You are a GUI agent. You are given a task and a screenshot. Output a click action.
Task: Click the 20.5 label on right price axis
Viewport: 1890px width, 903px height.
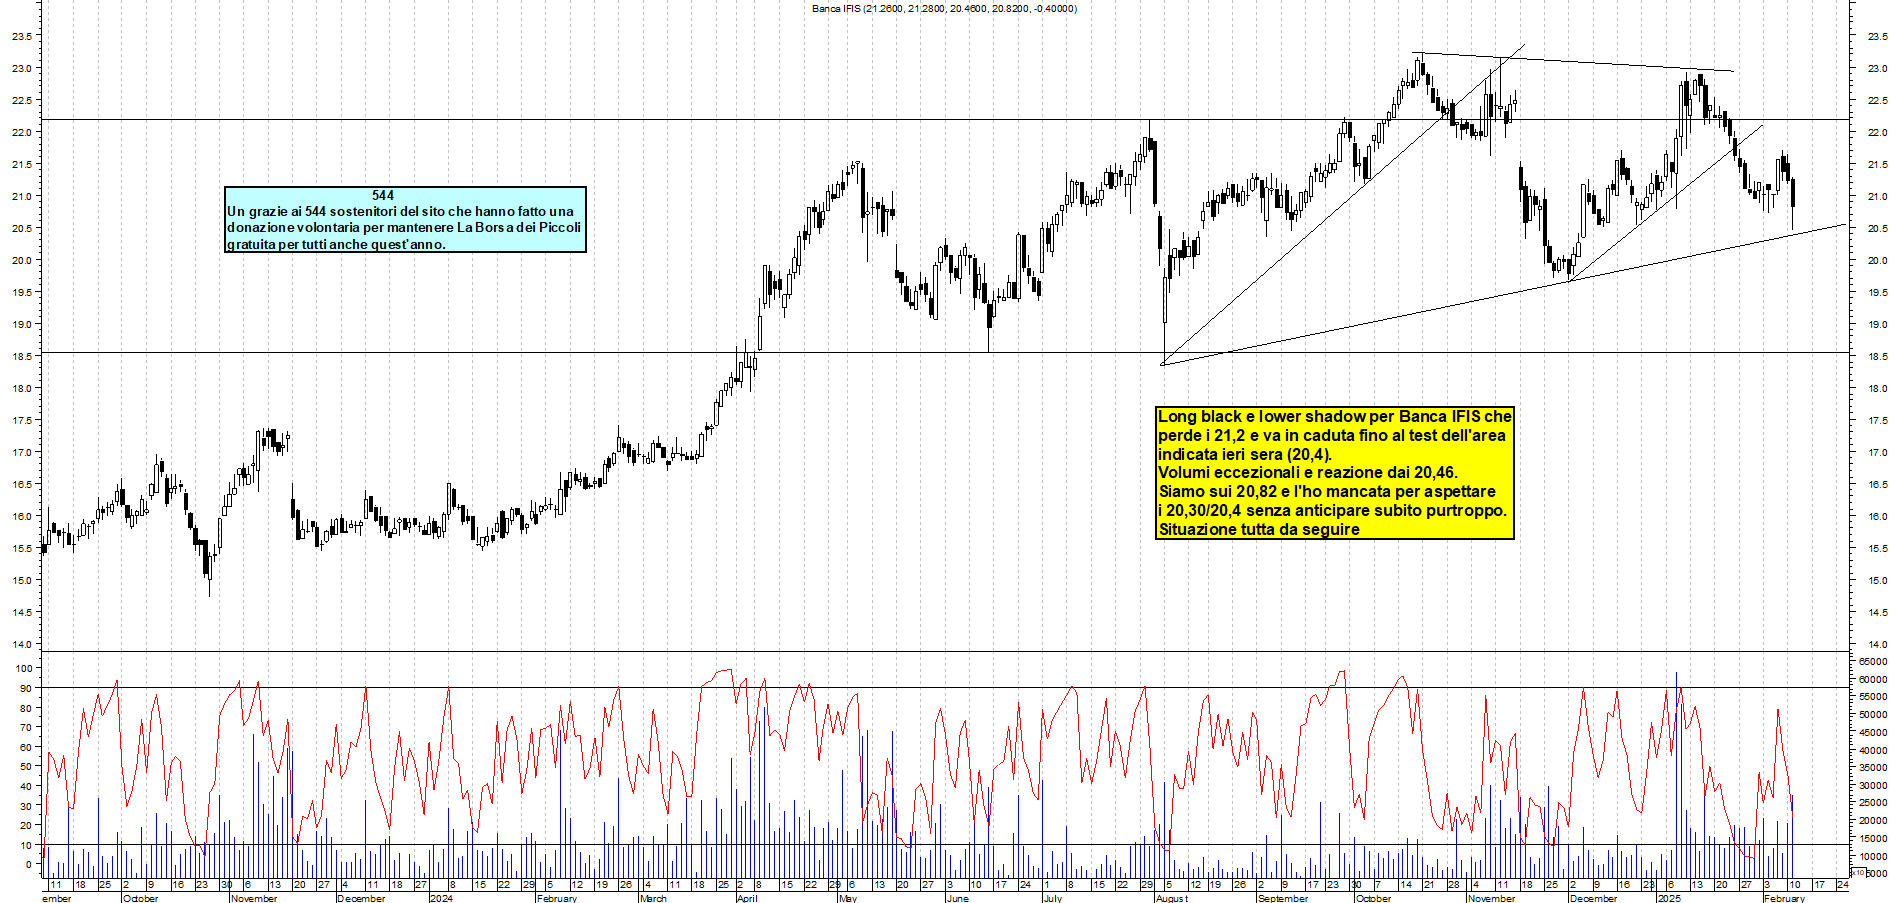coord(1877,228)
